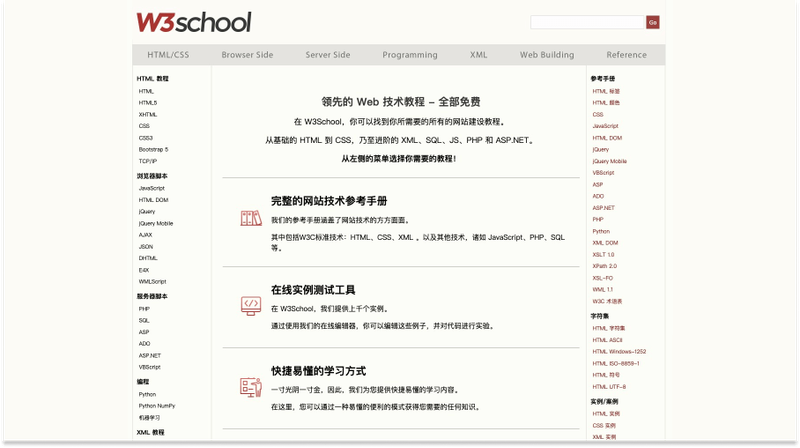Click the XPath 2.0 reference link
The height and width of the screenshot is (448, 800).
[605, 266]
